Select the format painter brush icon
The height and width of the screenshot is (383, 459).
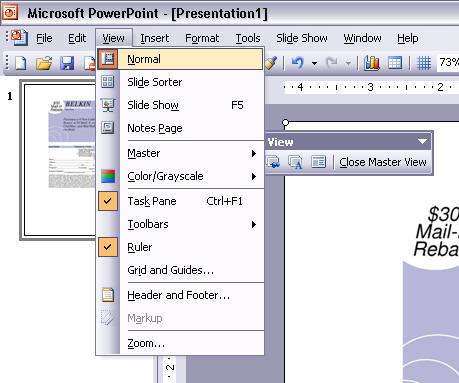point(272,62)
